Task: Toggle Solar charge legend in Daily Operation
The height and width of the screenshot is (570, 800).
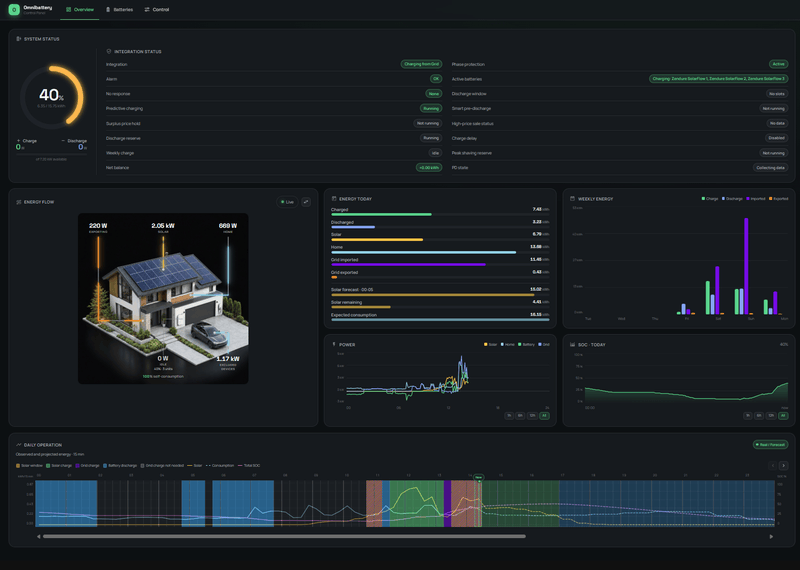Action: 59,465
